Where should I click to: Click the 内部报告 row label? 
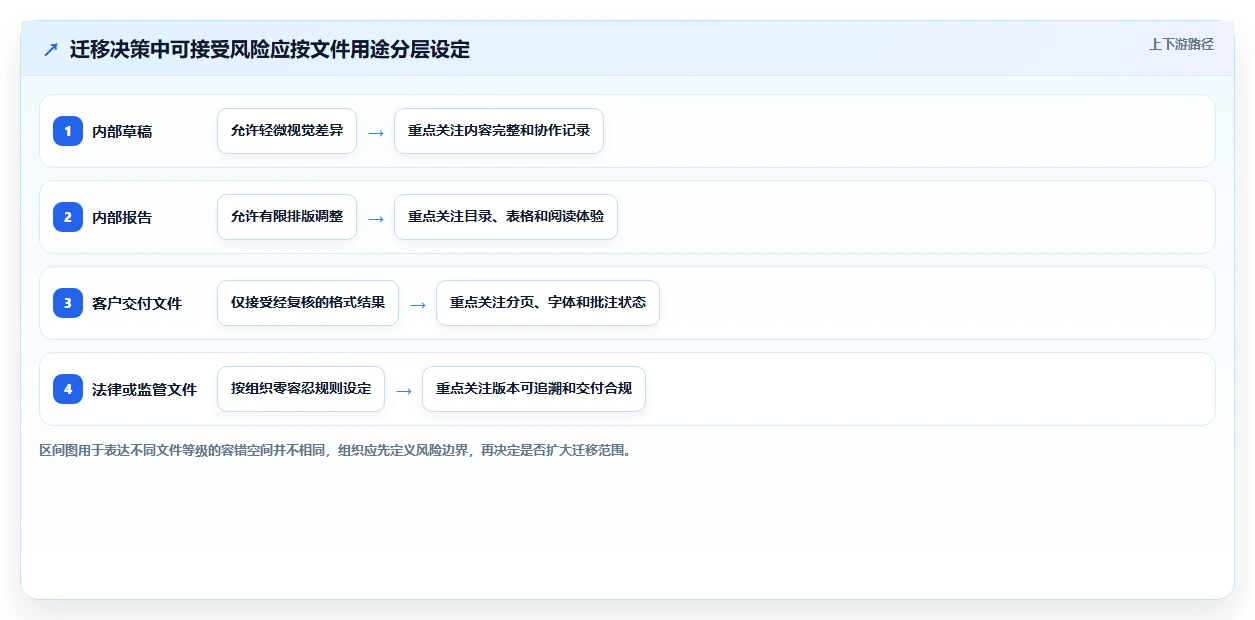tap(122, 217)
